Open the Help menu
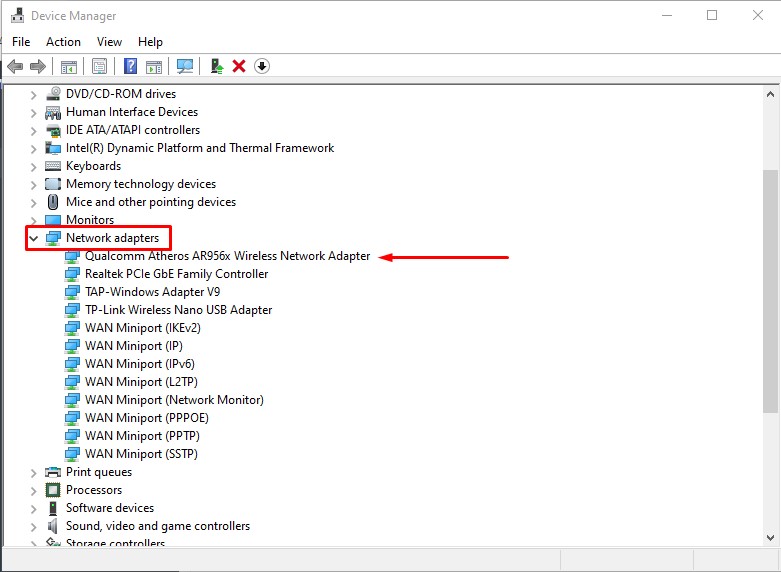Screen dimensions: 781x572 pos(150,42)
